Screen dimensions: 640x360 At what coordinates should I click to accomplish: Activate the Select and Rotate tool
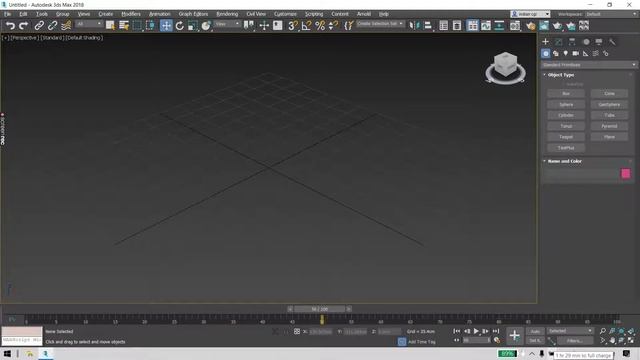click(180, 26)
